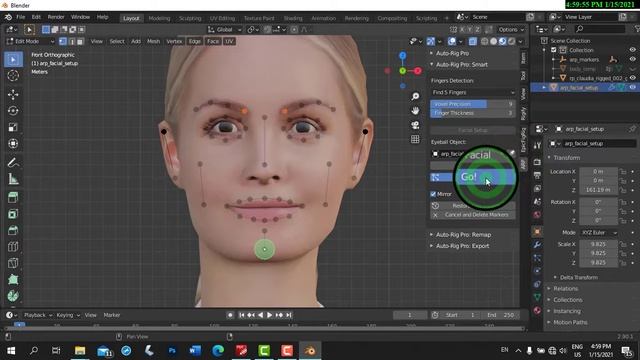Image resolution: width=640 pixels, height=360 pixels.
Task: Collapse the Auto-Rig Pro: Smart panel
Action: [x=461, y=64]
